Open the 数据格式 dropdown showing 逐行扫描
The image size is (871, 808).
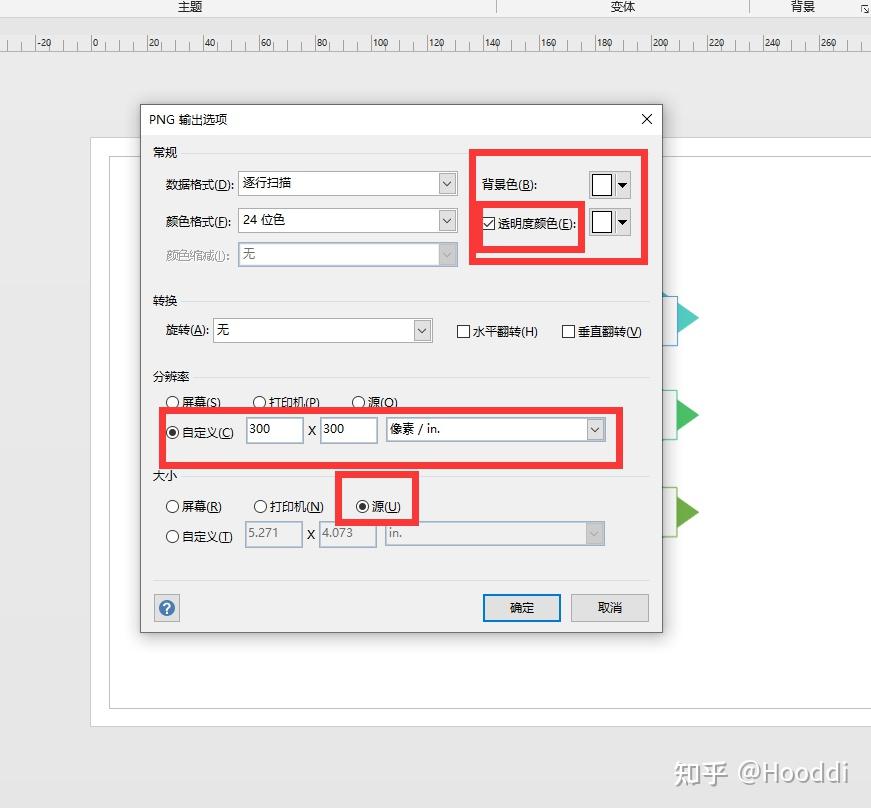[348, 183]
